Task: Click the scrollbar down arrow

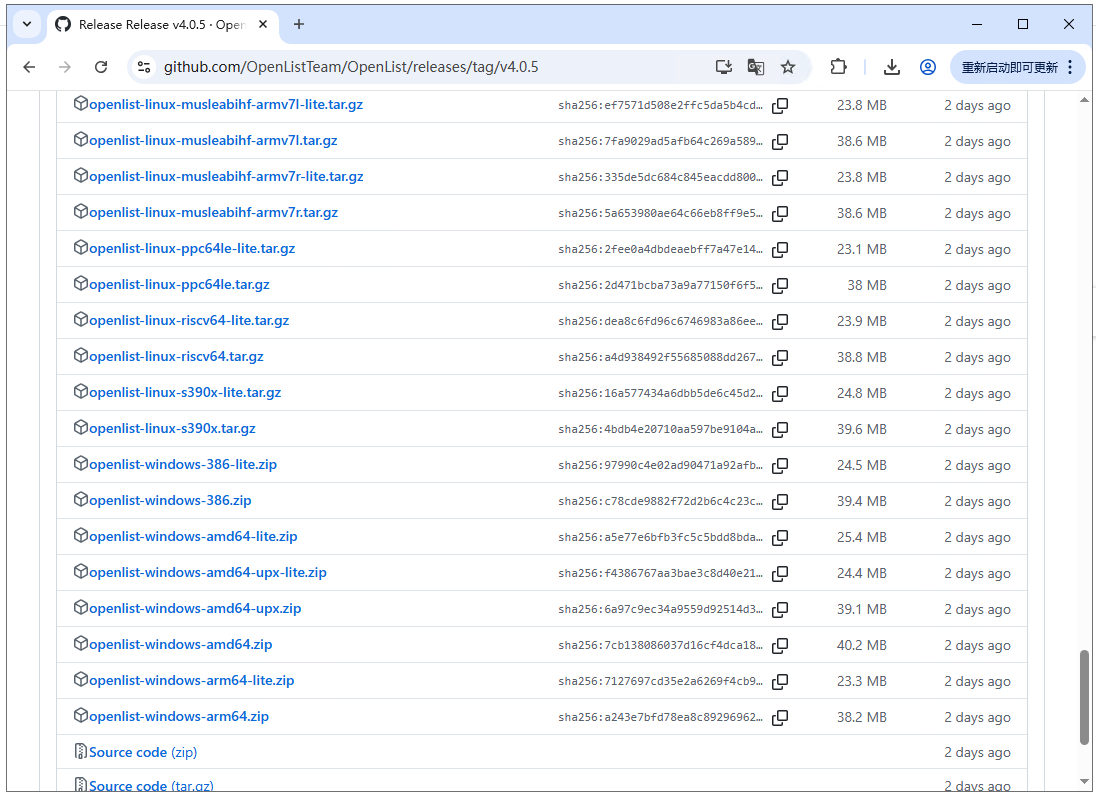Action: pos(1084,782)
